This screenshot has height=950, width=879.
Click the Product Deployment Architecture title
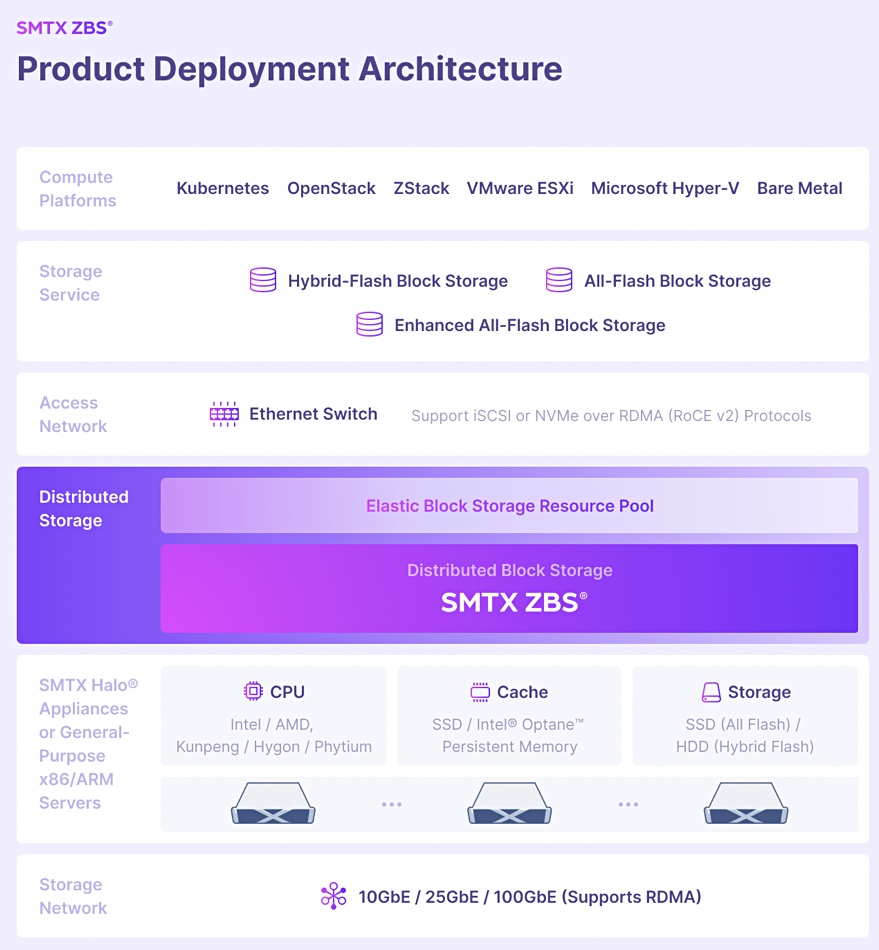[290, 68]
